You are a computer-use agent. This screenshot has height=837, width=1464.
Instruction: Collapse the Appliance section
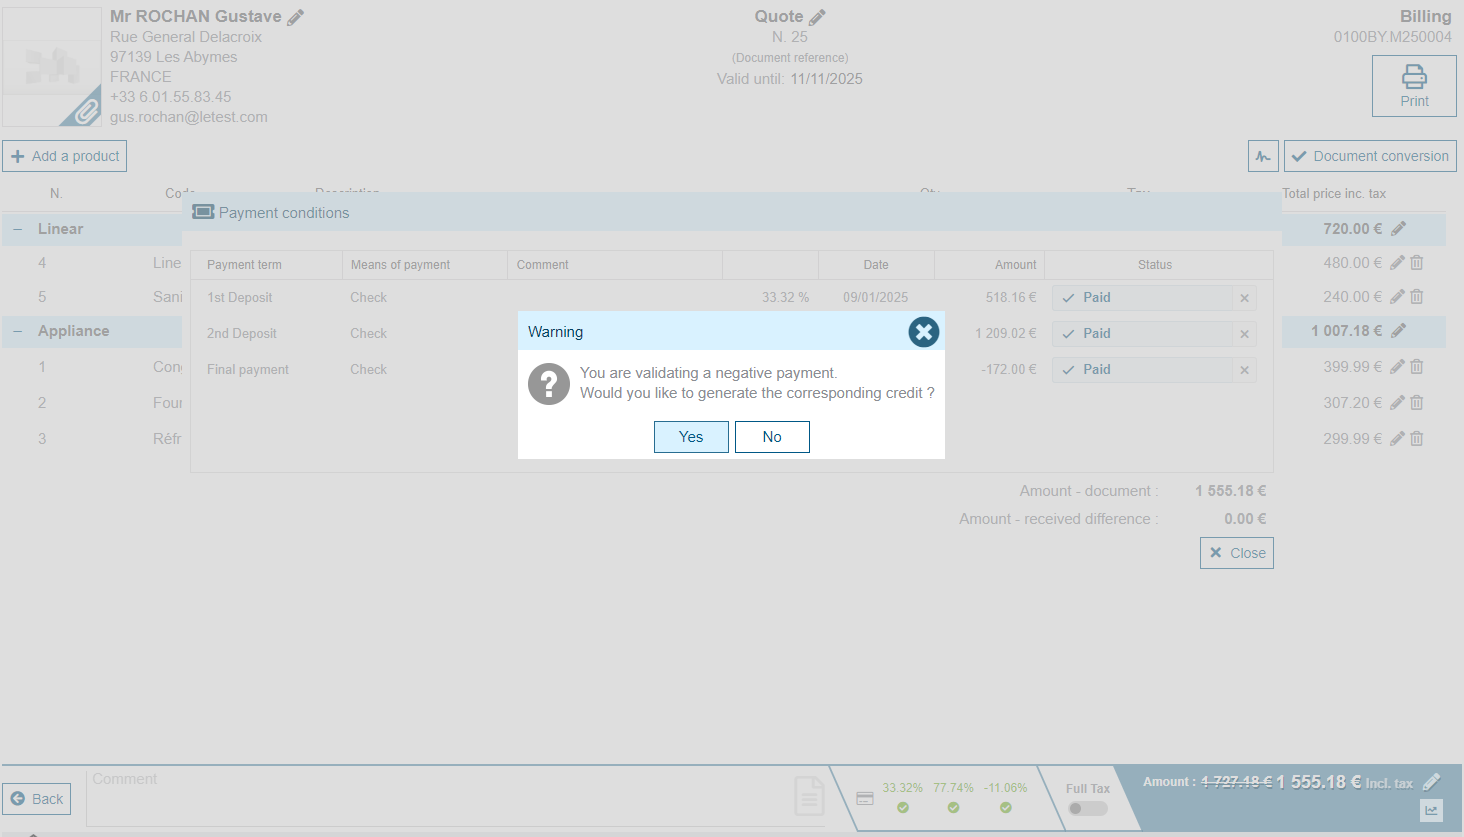point(18,331)
